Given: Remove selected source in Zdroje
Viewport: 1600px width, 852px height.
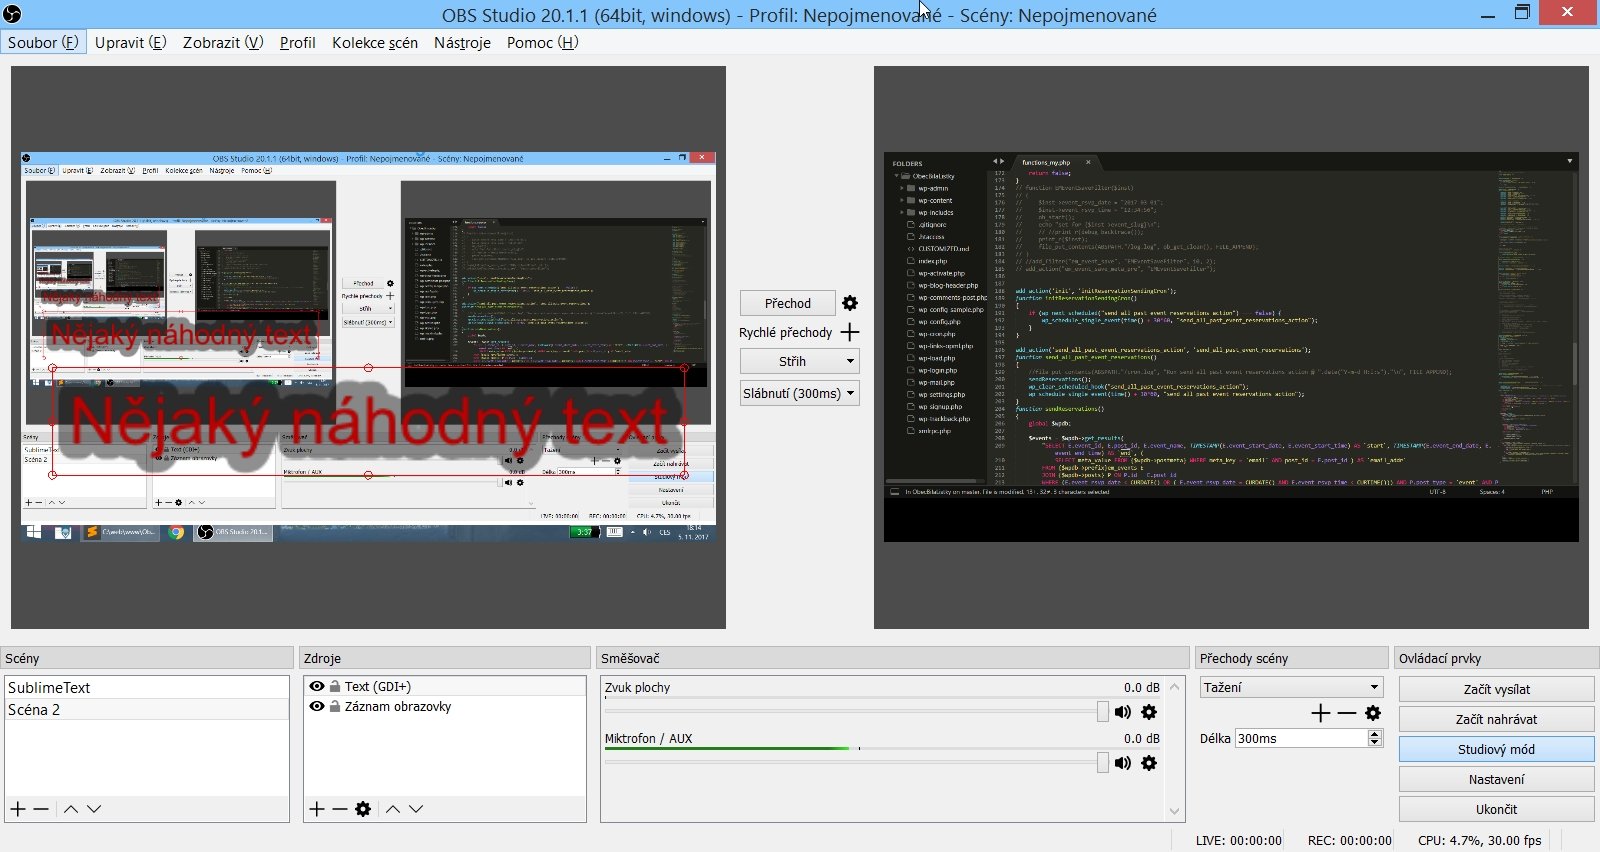Looking at the screenshot, I should (340, 809).
